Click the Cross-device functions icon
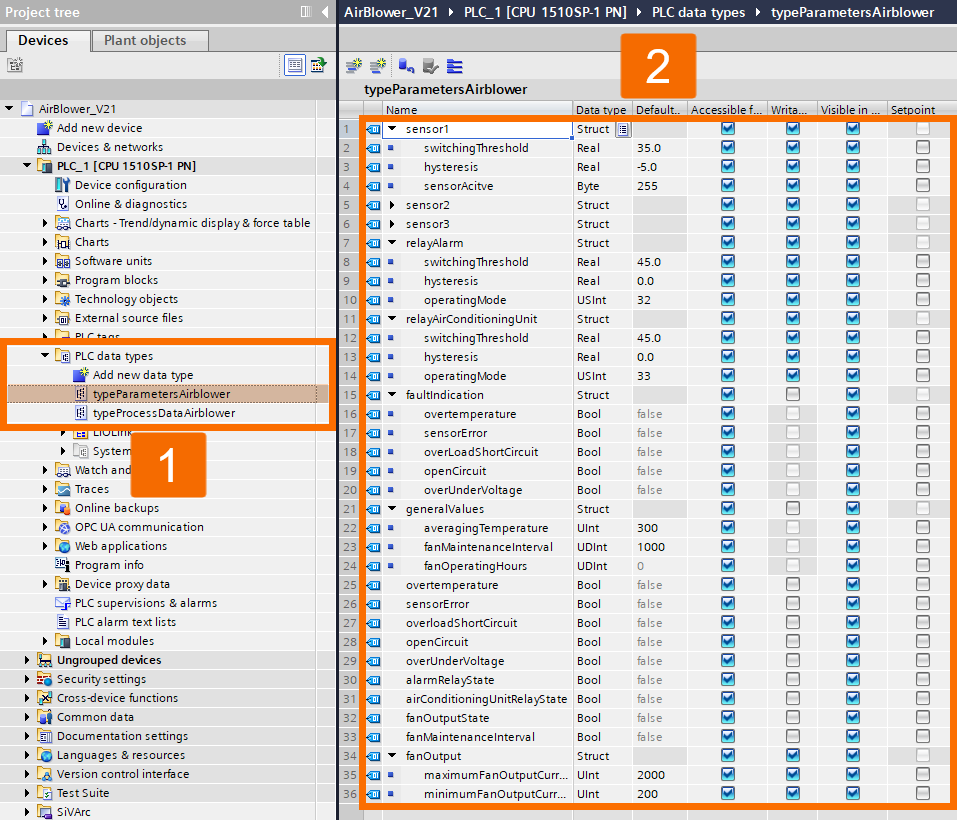957x820 pixels. [45, 697]
